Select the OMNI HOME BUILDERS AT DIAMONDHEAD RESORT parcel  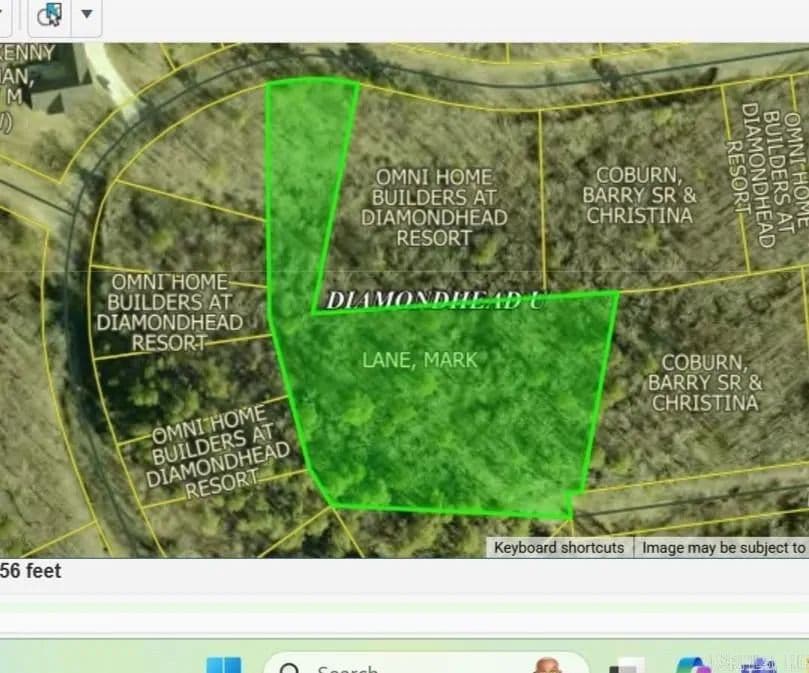click(x=171, y=312)
